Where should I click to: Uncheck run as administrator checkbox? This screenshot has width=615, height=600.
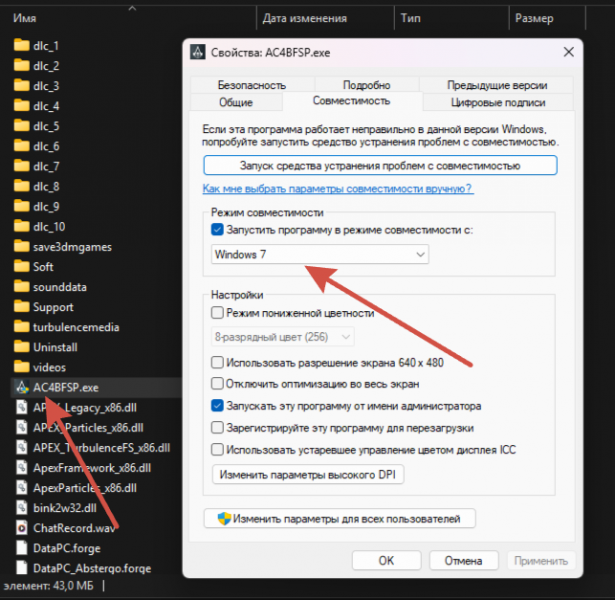point(217,405)
